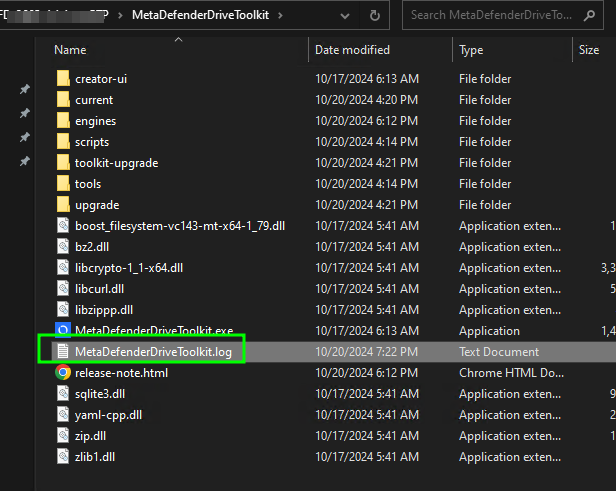Select the libzippp.dll file name

click(x=104, y=310)
